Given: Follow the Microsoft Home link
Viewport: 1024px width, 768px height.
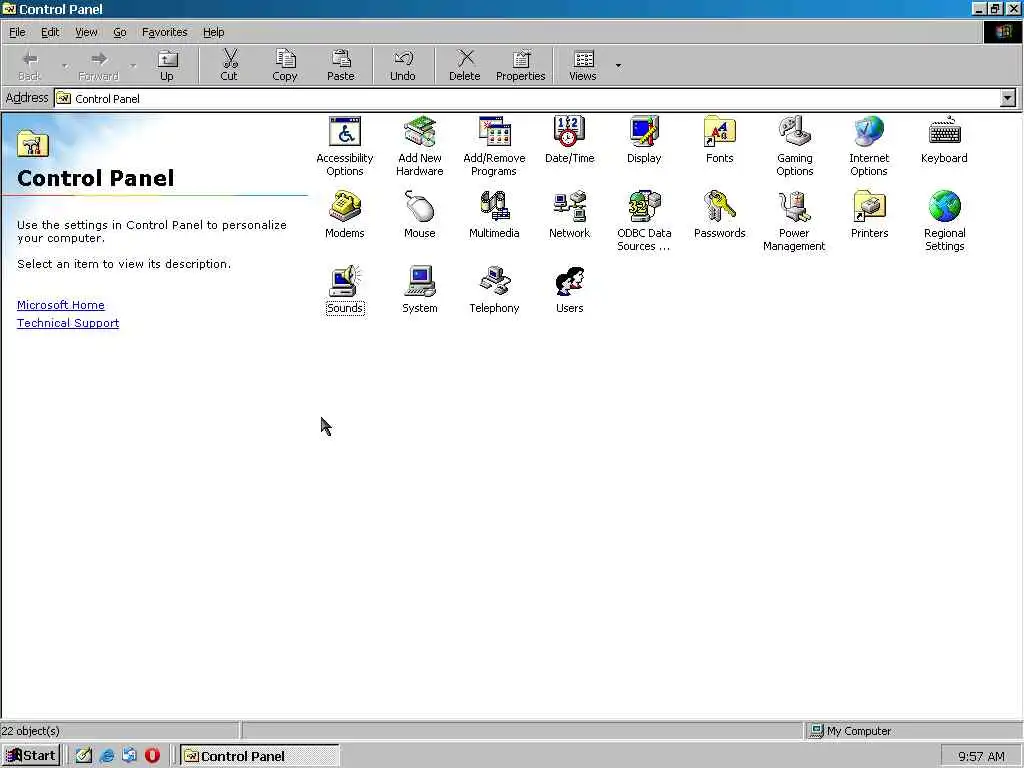Looking at the screenshot, I should coord(61,305).
